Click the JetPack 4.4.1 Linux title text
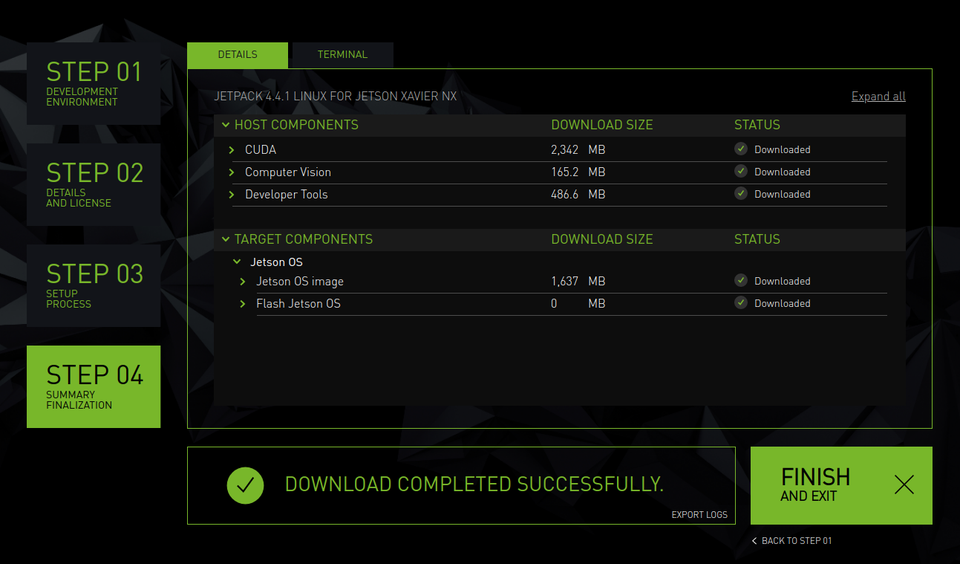960x564 pixels. 335,96
